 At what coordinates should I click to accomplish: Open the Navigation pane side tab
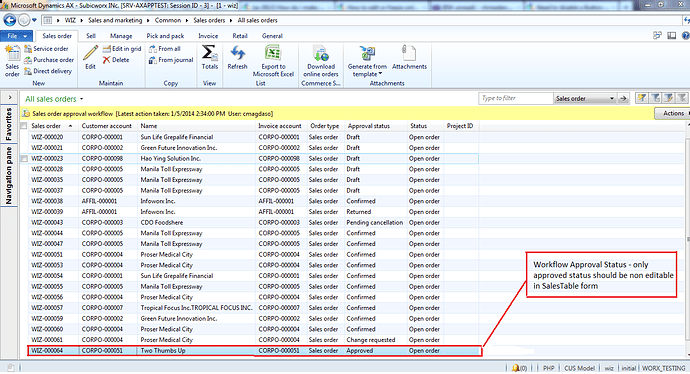[x=8, y=176]
